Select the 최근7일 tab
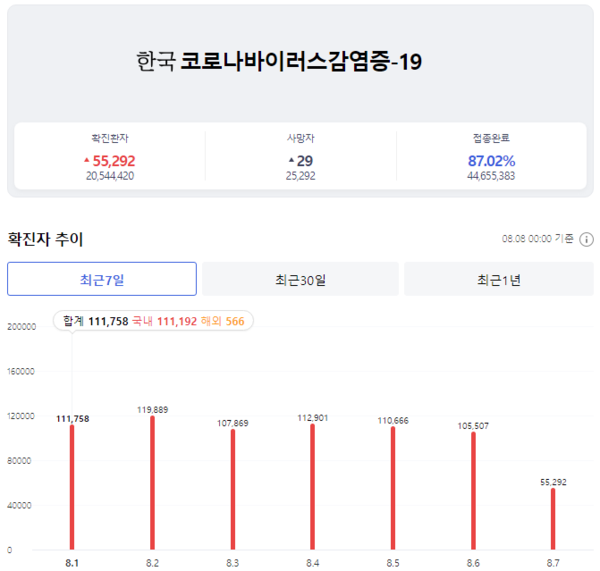Viewport: 600px width, 571px height. 102,279
